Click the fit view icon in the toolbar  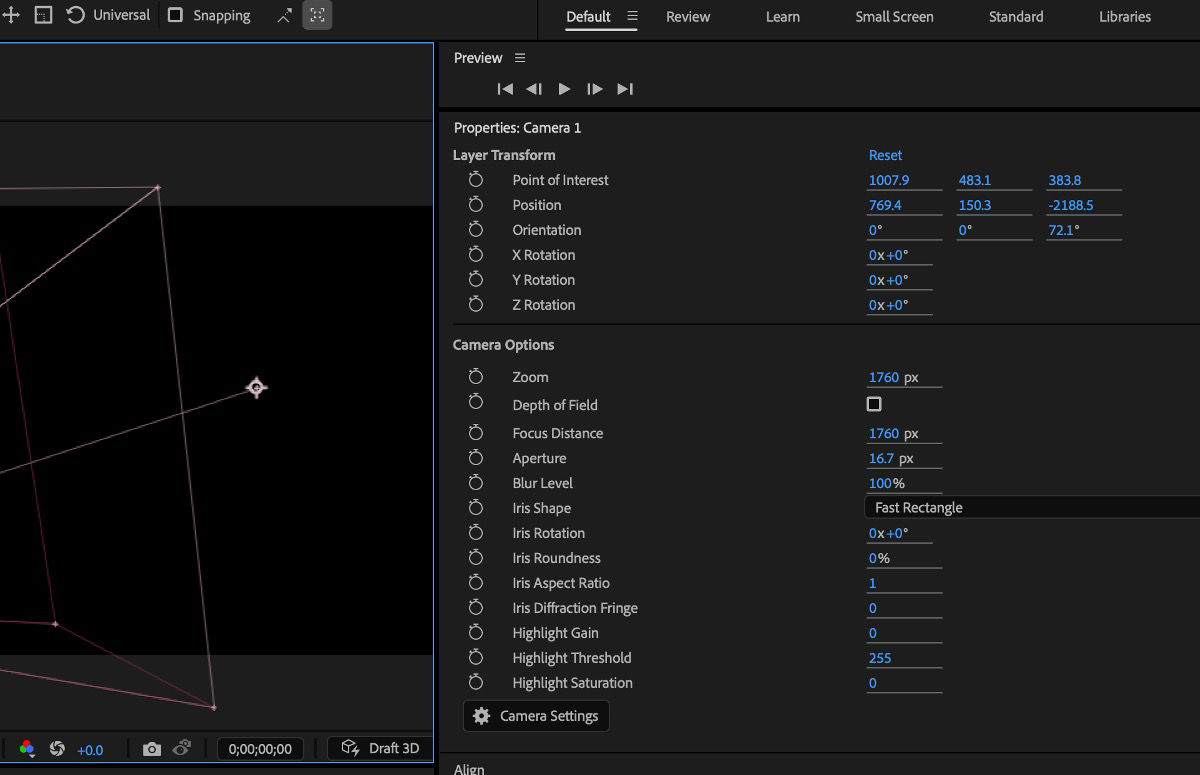[x=316, y=15]
